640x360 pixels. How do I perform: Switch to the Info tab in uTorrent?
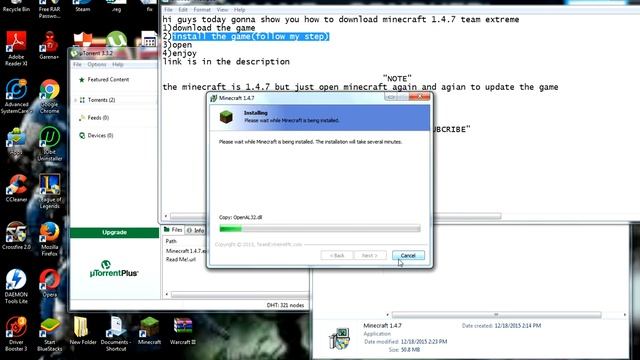coord(195,231)
